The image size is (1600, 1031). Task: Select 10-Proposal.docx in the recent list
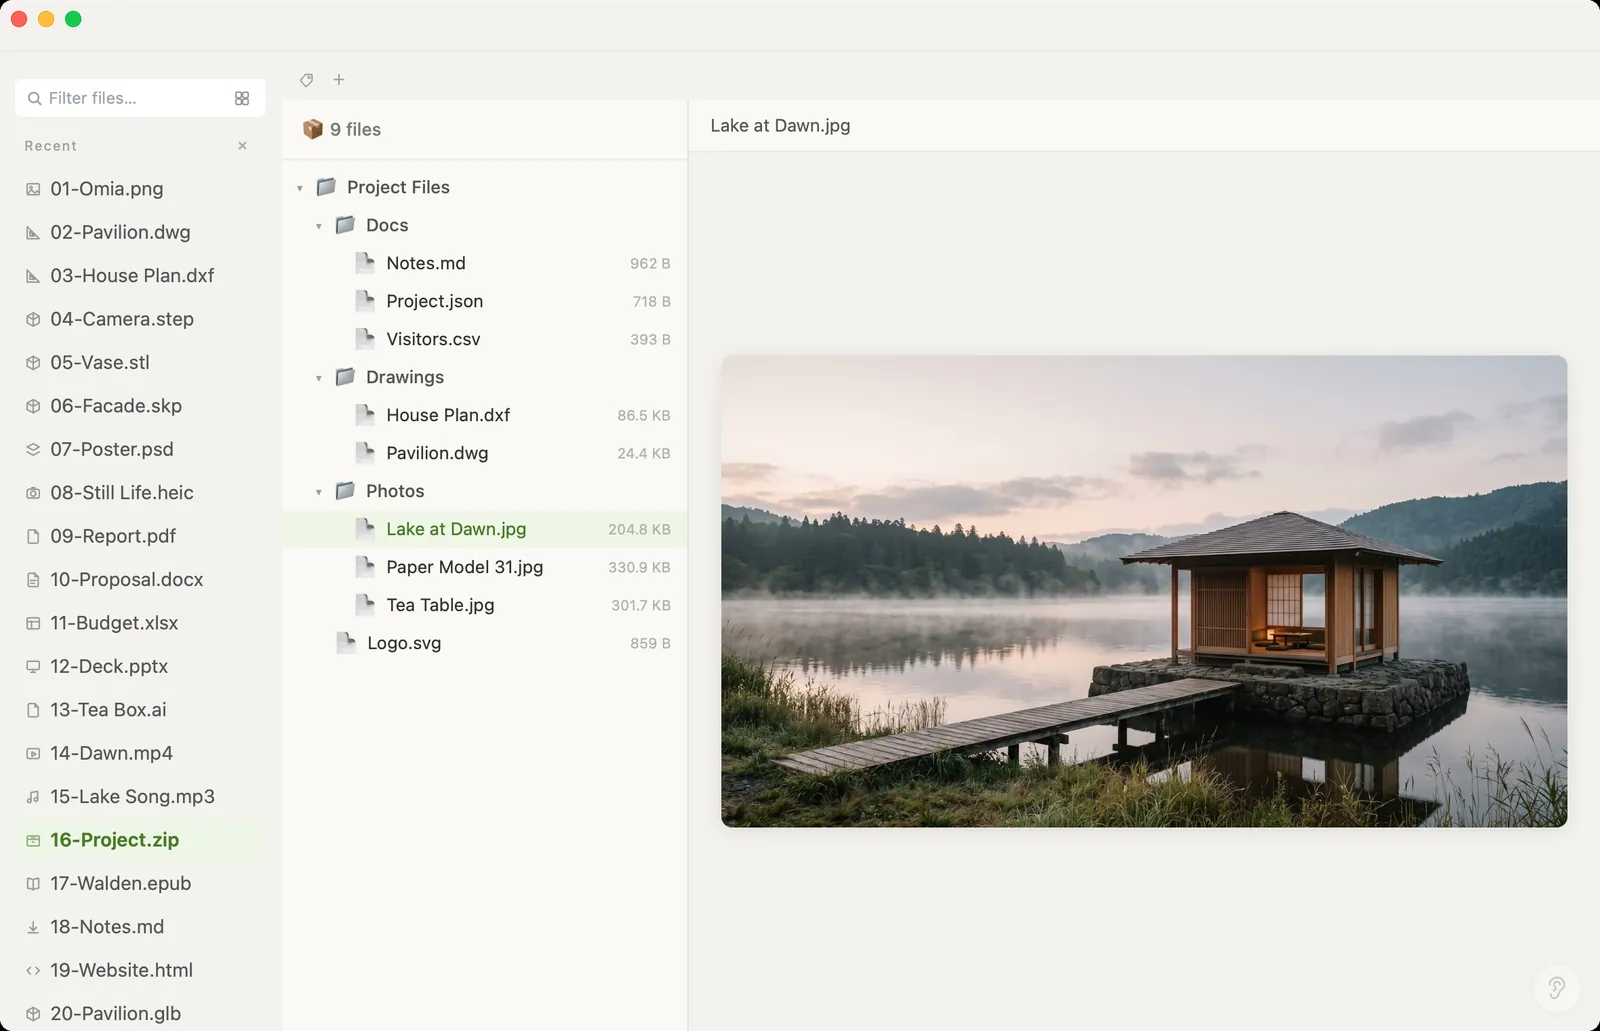tap(141, 579)
